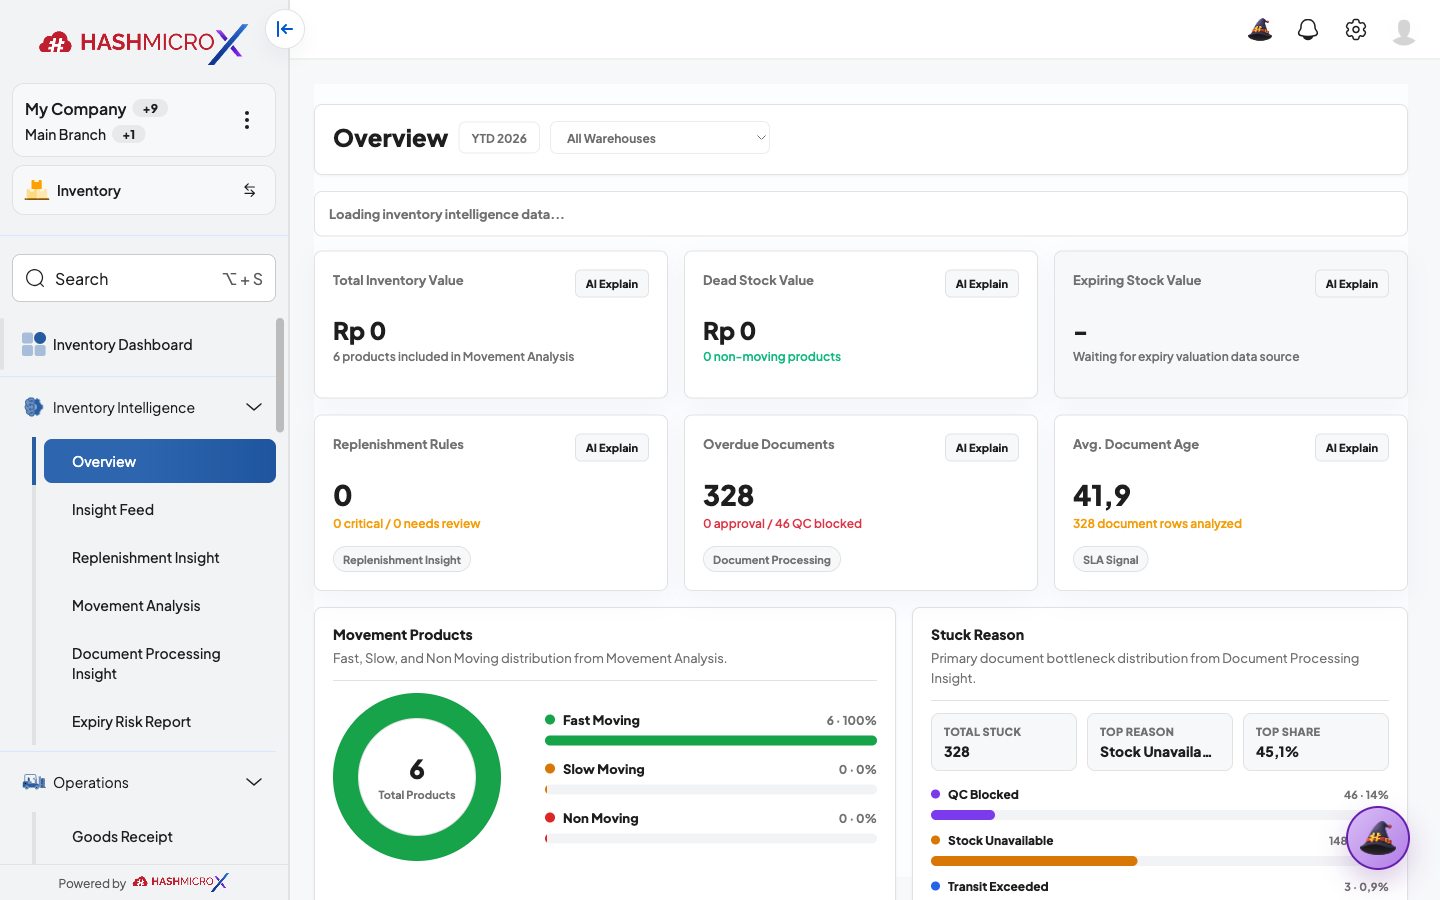1440x900 pixels.
Task: Switch module using the Inventory swap arrows
Action: pyautogui.click(x=249, y=190)
